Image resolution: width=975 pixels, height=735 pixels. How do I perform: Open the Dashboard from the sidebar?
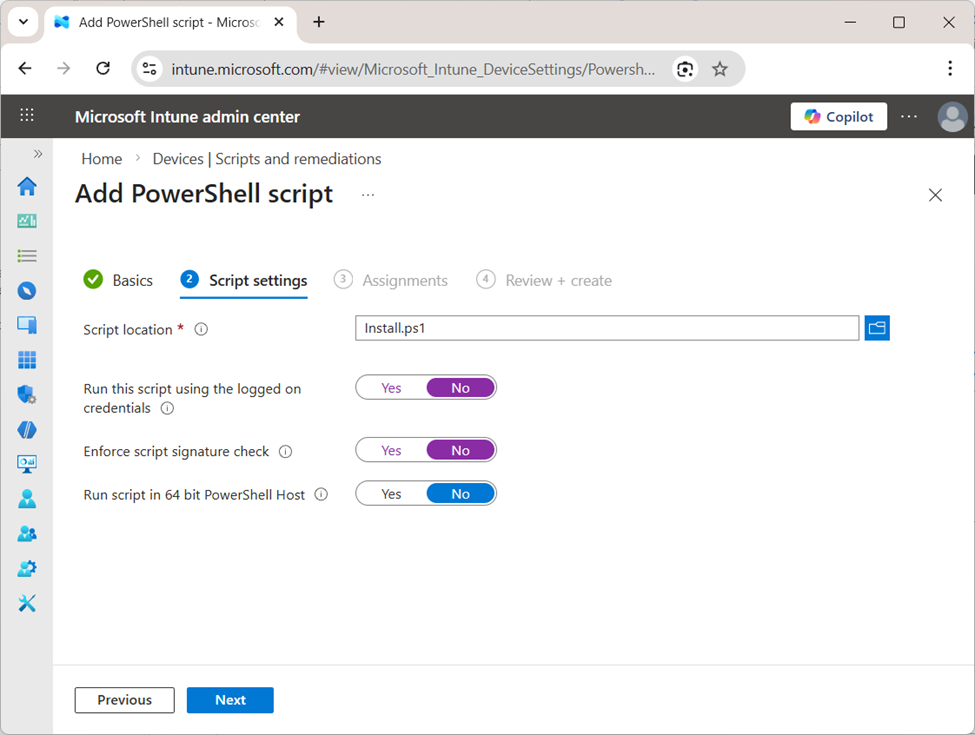pos(27,221)
